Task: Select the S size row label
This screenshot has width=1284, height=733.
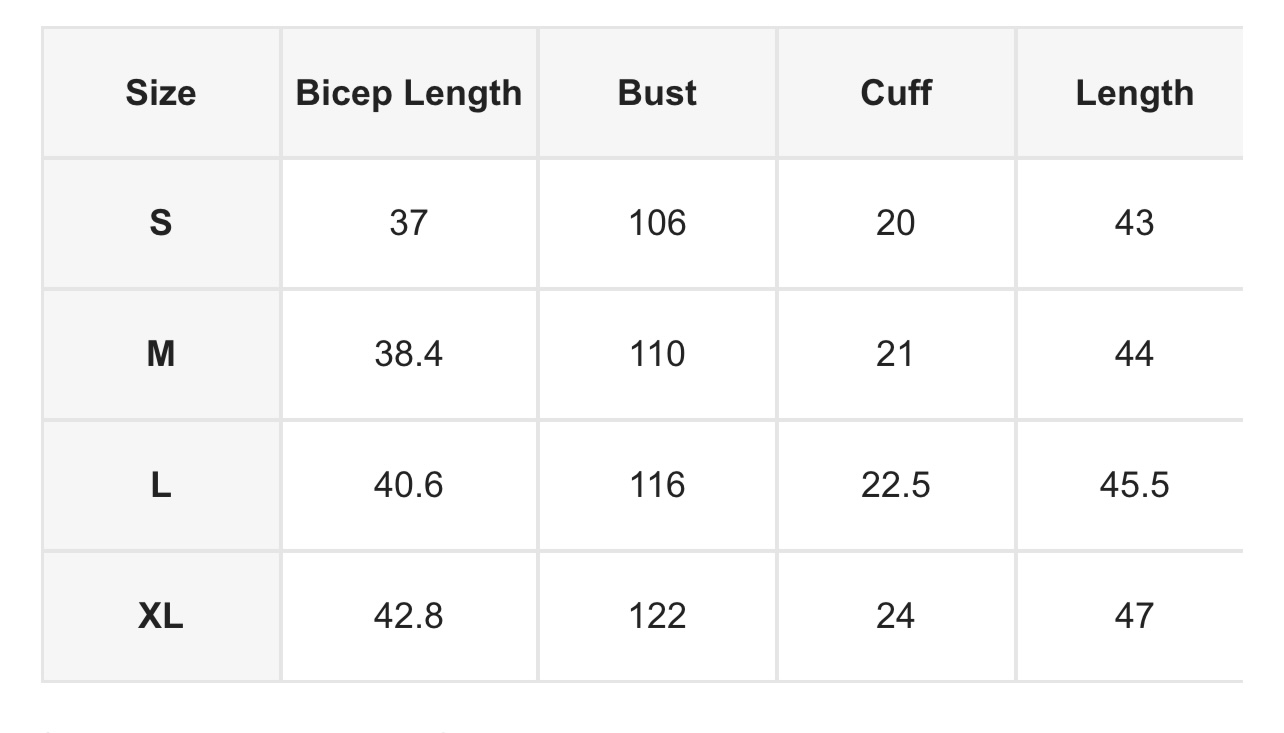Action: point(161,223)
